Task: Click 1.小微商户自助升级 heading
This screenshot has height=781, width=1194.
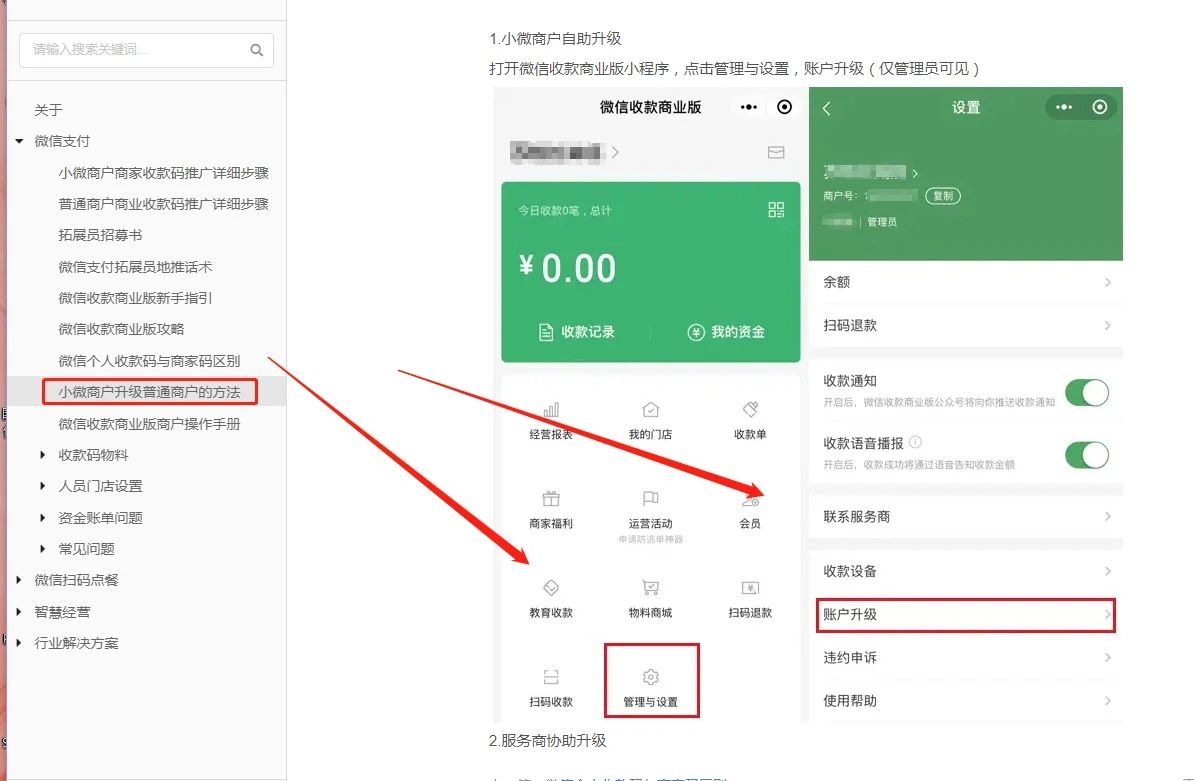Action: [555, 39]
